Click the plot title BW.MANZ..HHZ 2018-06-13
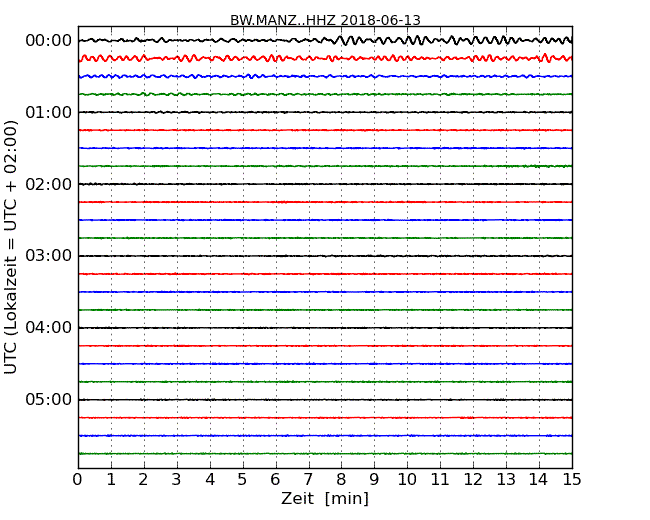This screenshot has width=650, height=520. [325, 20]
